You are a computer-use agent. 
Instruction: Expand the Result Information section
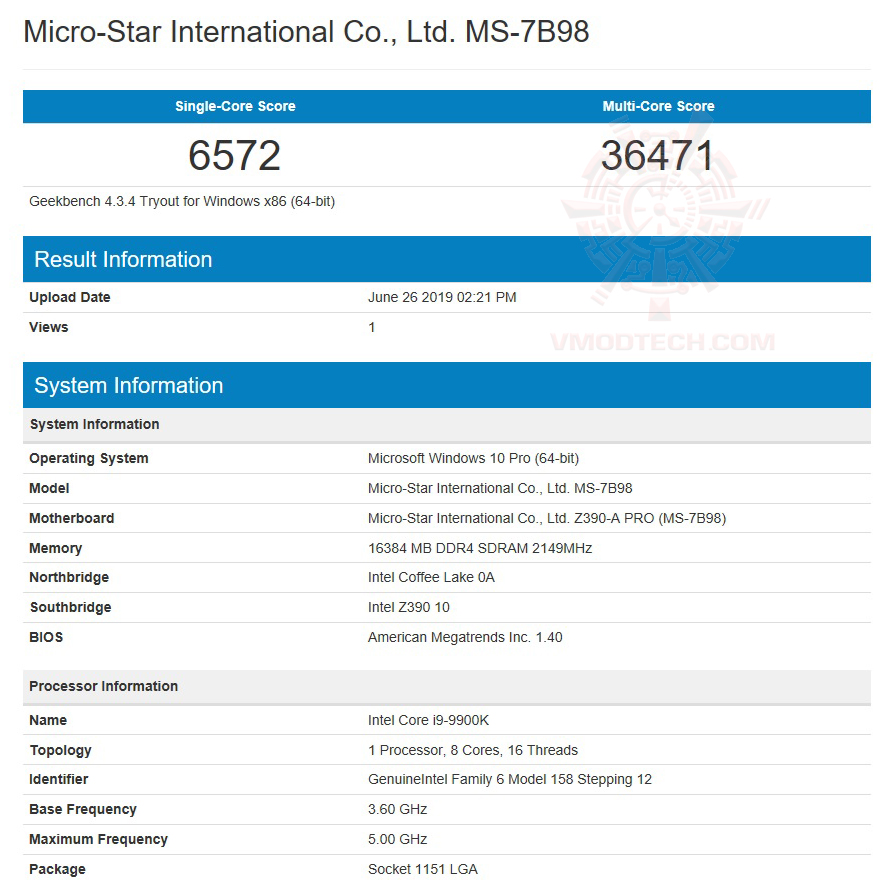point(123,259)
